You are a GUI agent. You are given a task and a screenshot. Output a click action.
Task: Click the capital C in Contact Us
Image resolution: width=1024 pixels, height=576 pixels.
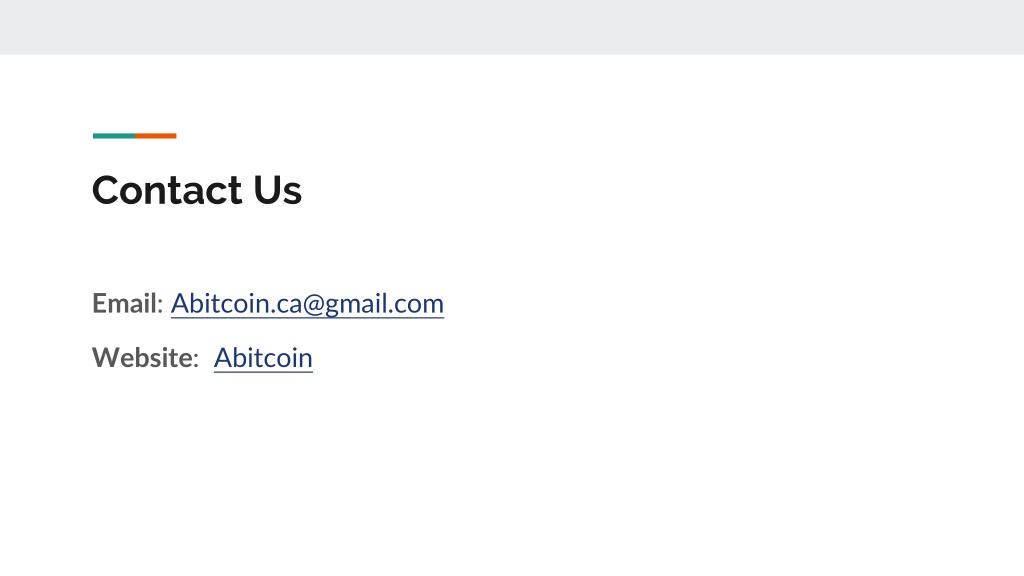[x=106, y=191]
